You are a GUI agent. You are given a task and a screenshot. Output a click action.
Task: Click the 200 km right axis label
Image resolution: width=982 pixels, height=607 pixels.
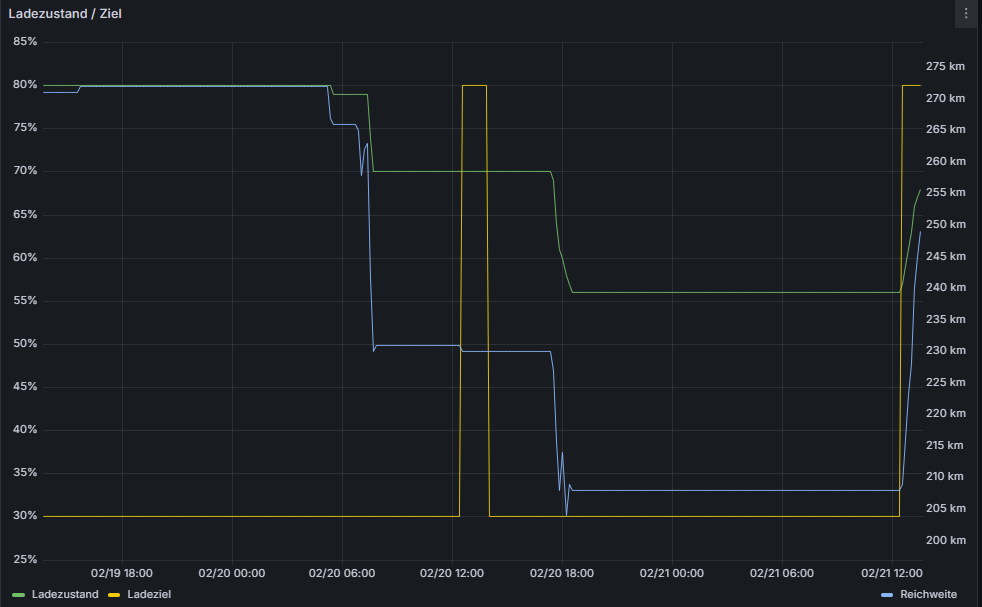(945, 540)
